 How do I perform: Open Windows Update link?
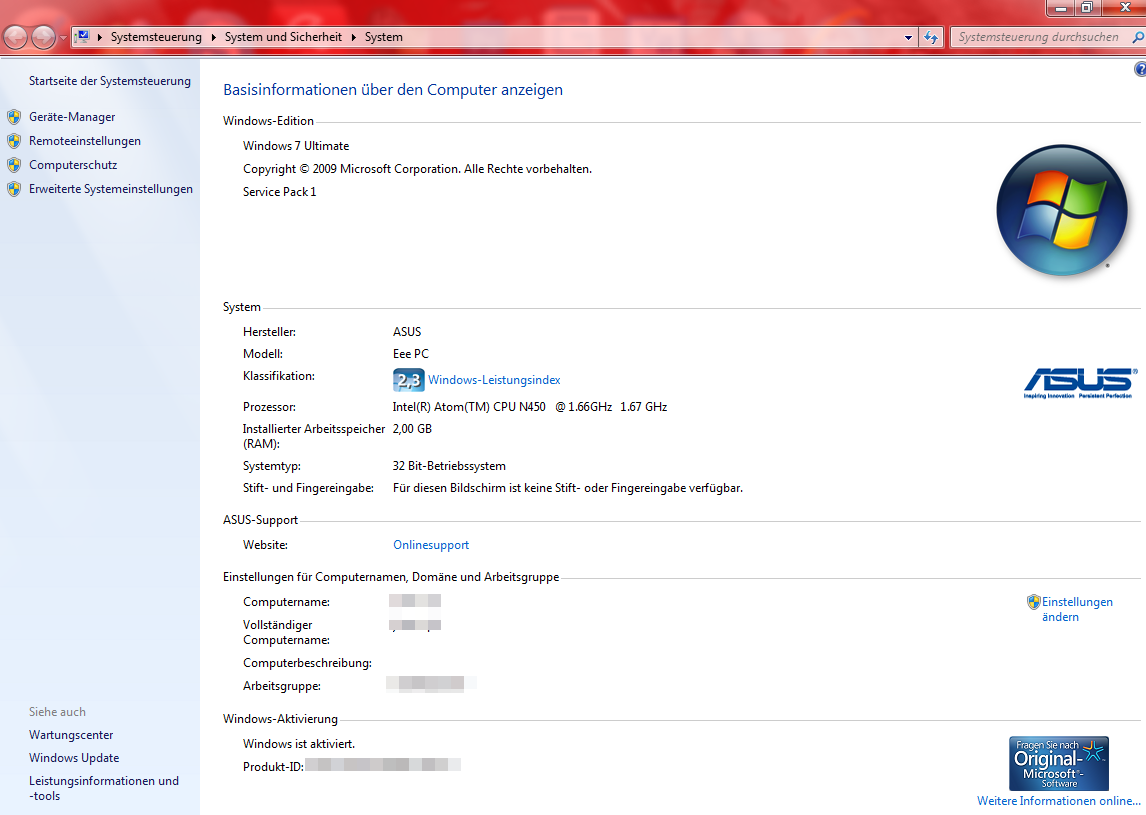[x=74, y=759]
